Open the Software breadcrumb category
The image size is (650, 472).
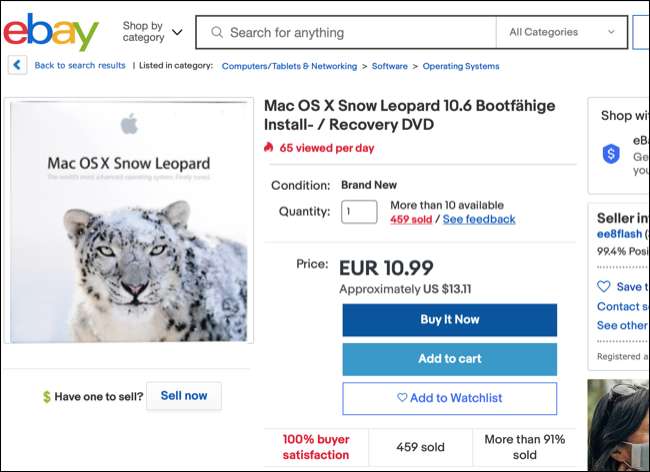pos(389,66)
